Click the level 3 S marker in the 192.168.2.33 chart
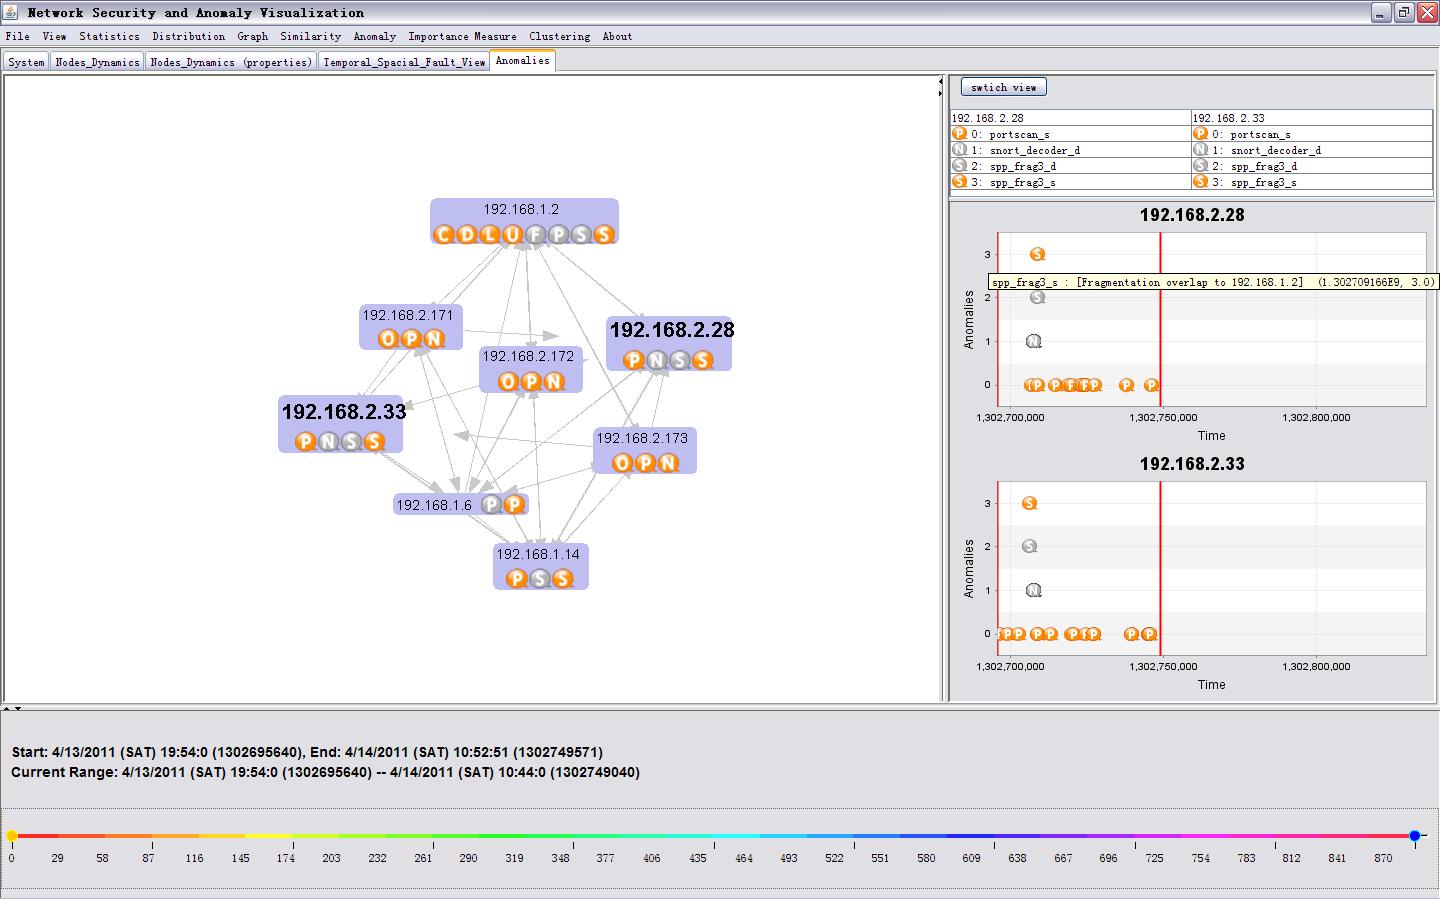Screen dimensions: 1440x900 (1030, 504)
